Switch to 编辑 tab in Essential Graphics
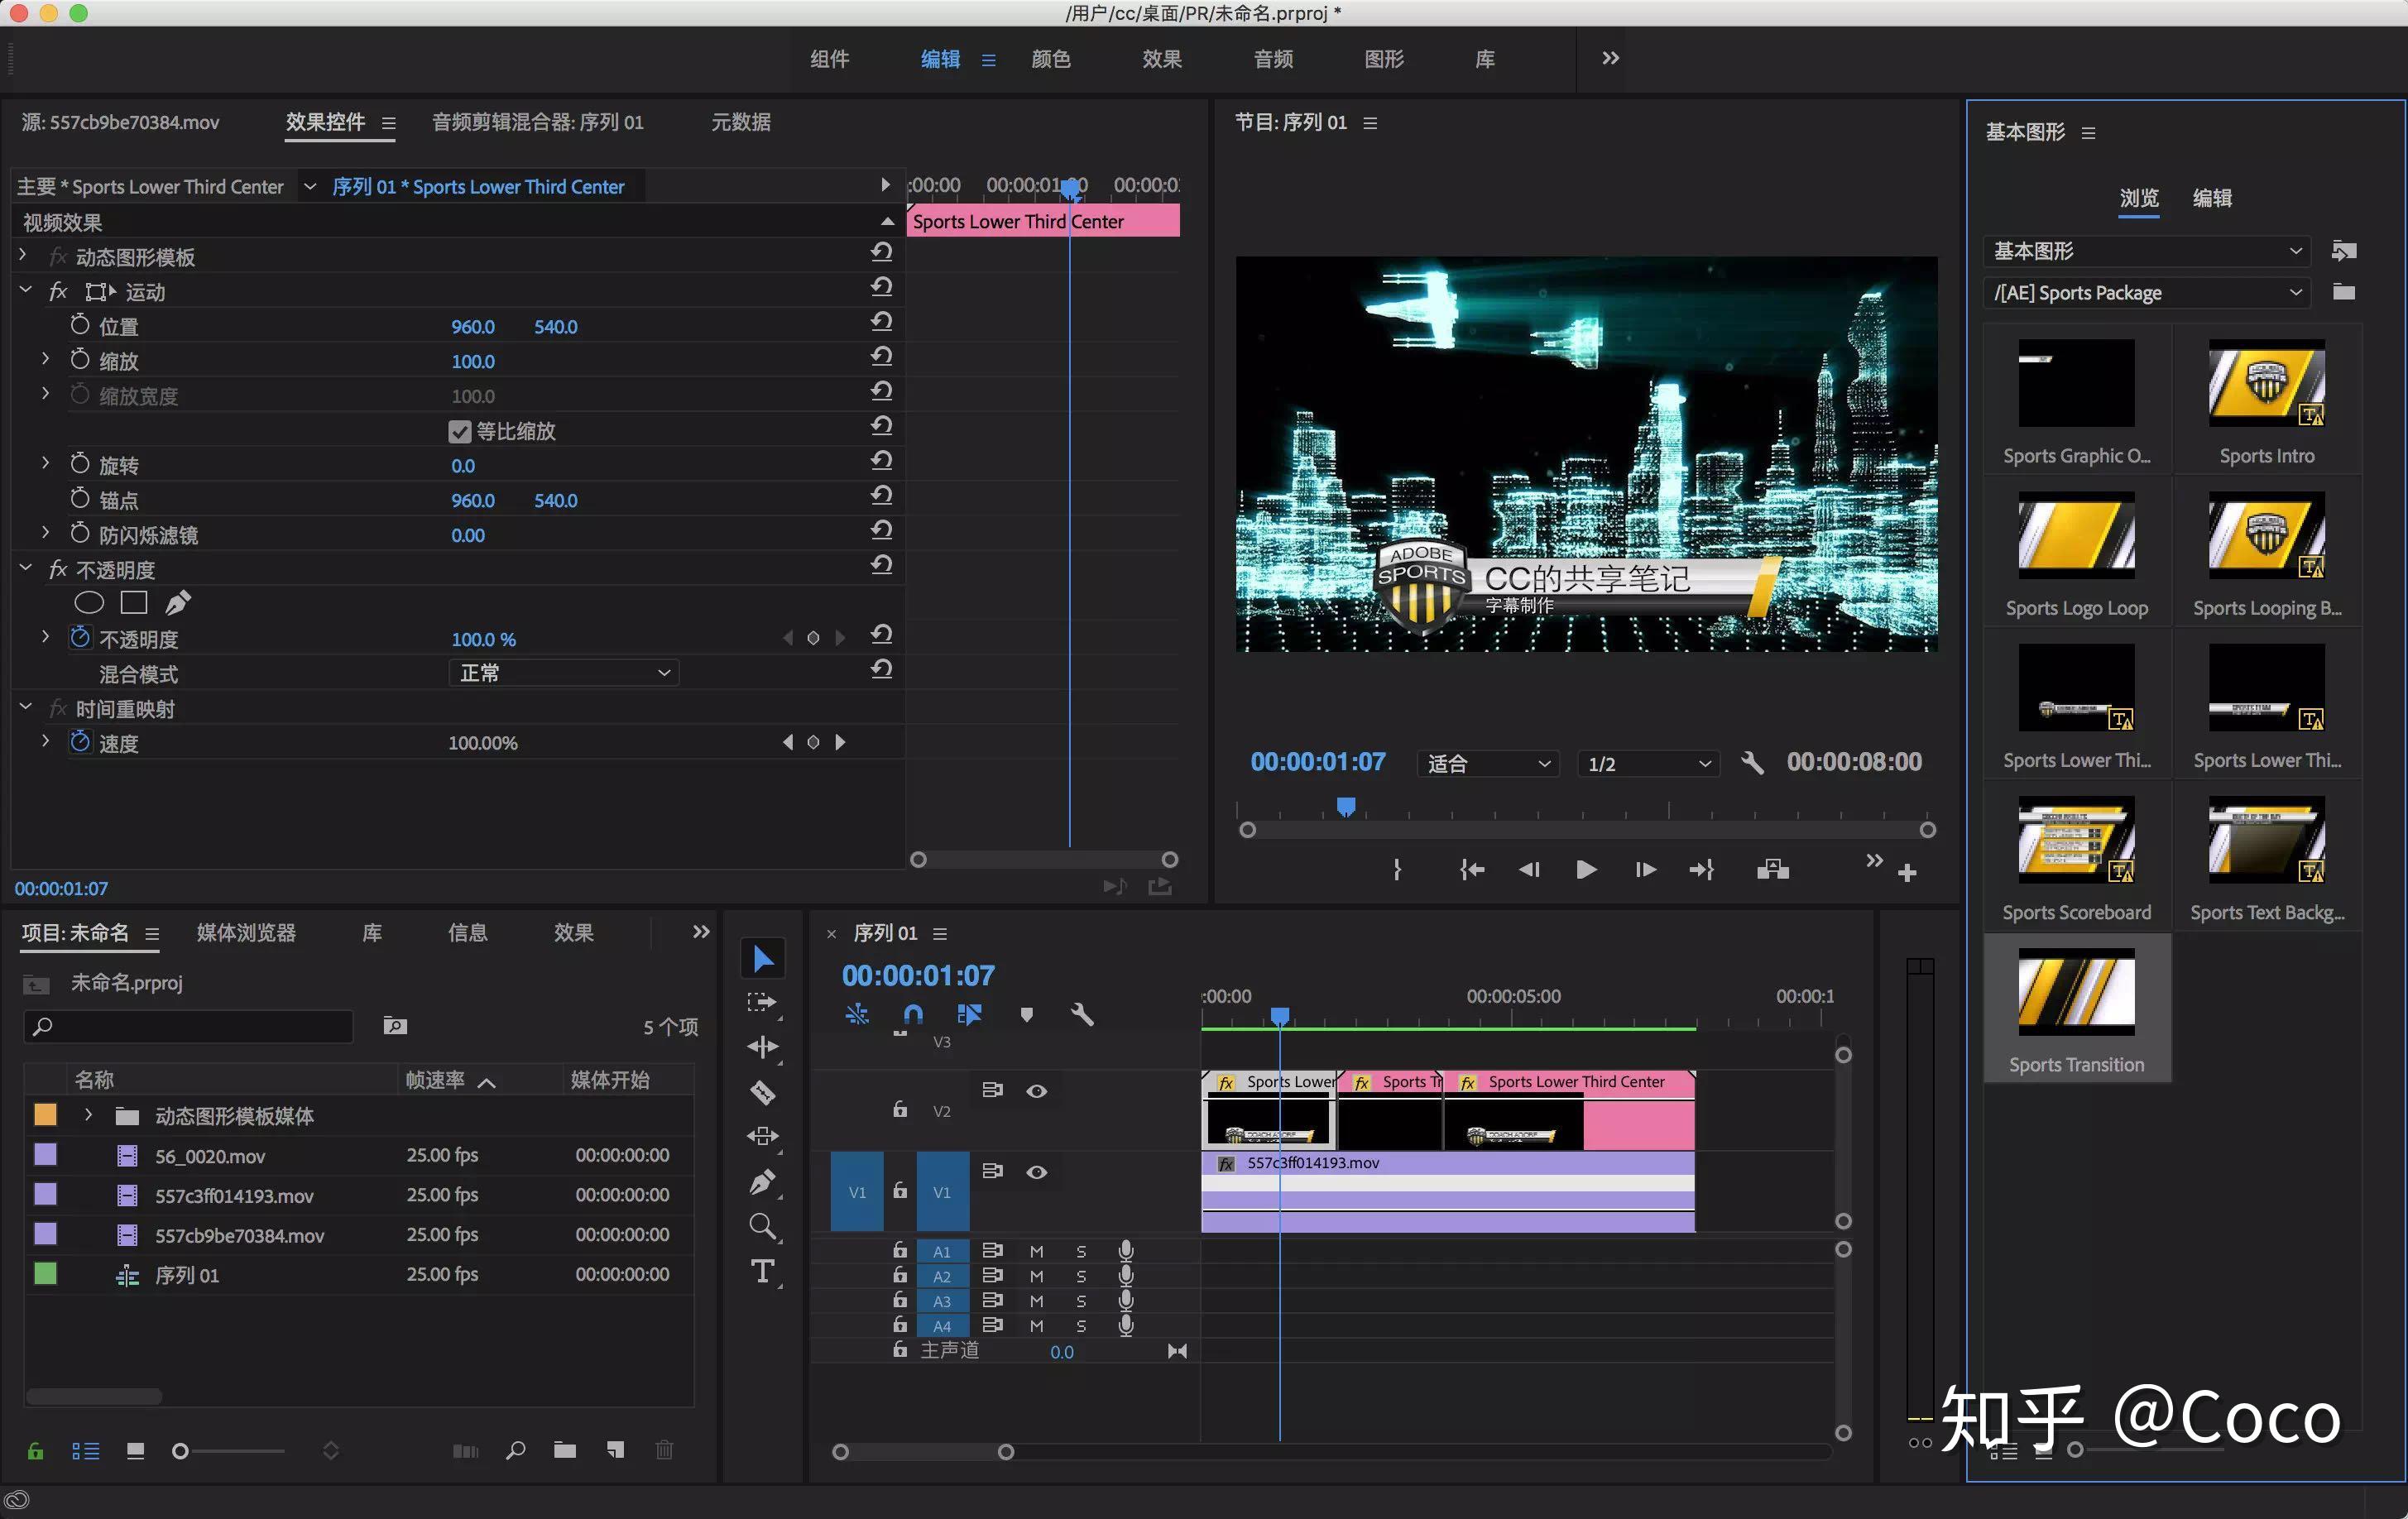The height and width of the screenshot is (1519, 2408). point(2211,198)
